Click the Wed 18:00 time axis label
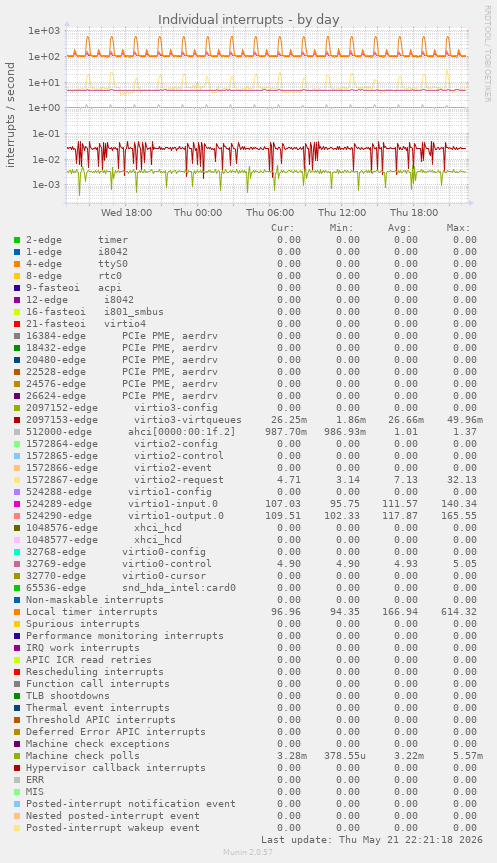This screenshot has width=497, height=863. click(127, 213)
